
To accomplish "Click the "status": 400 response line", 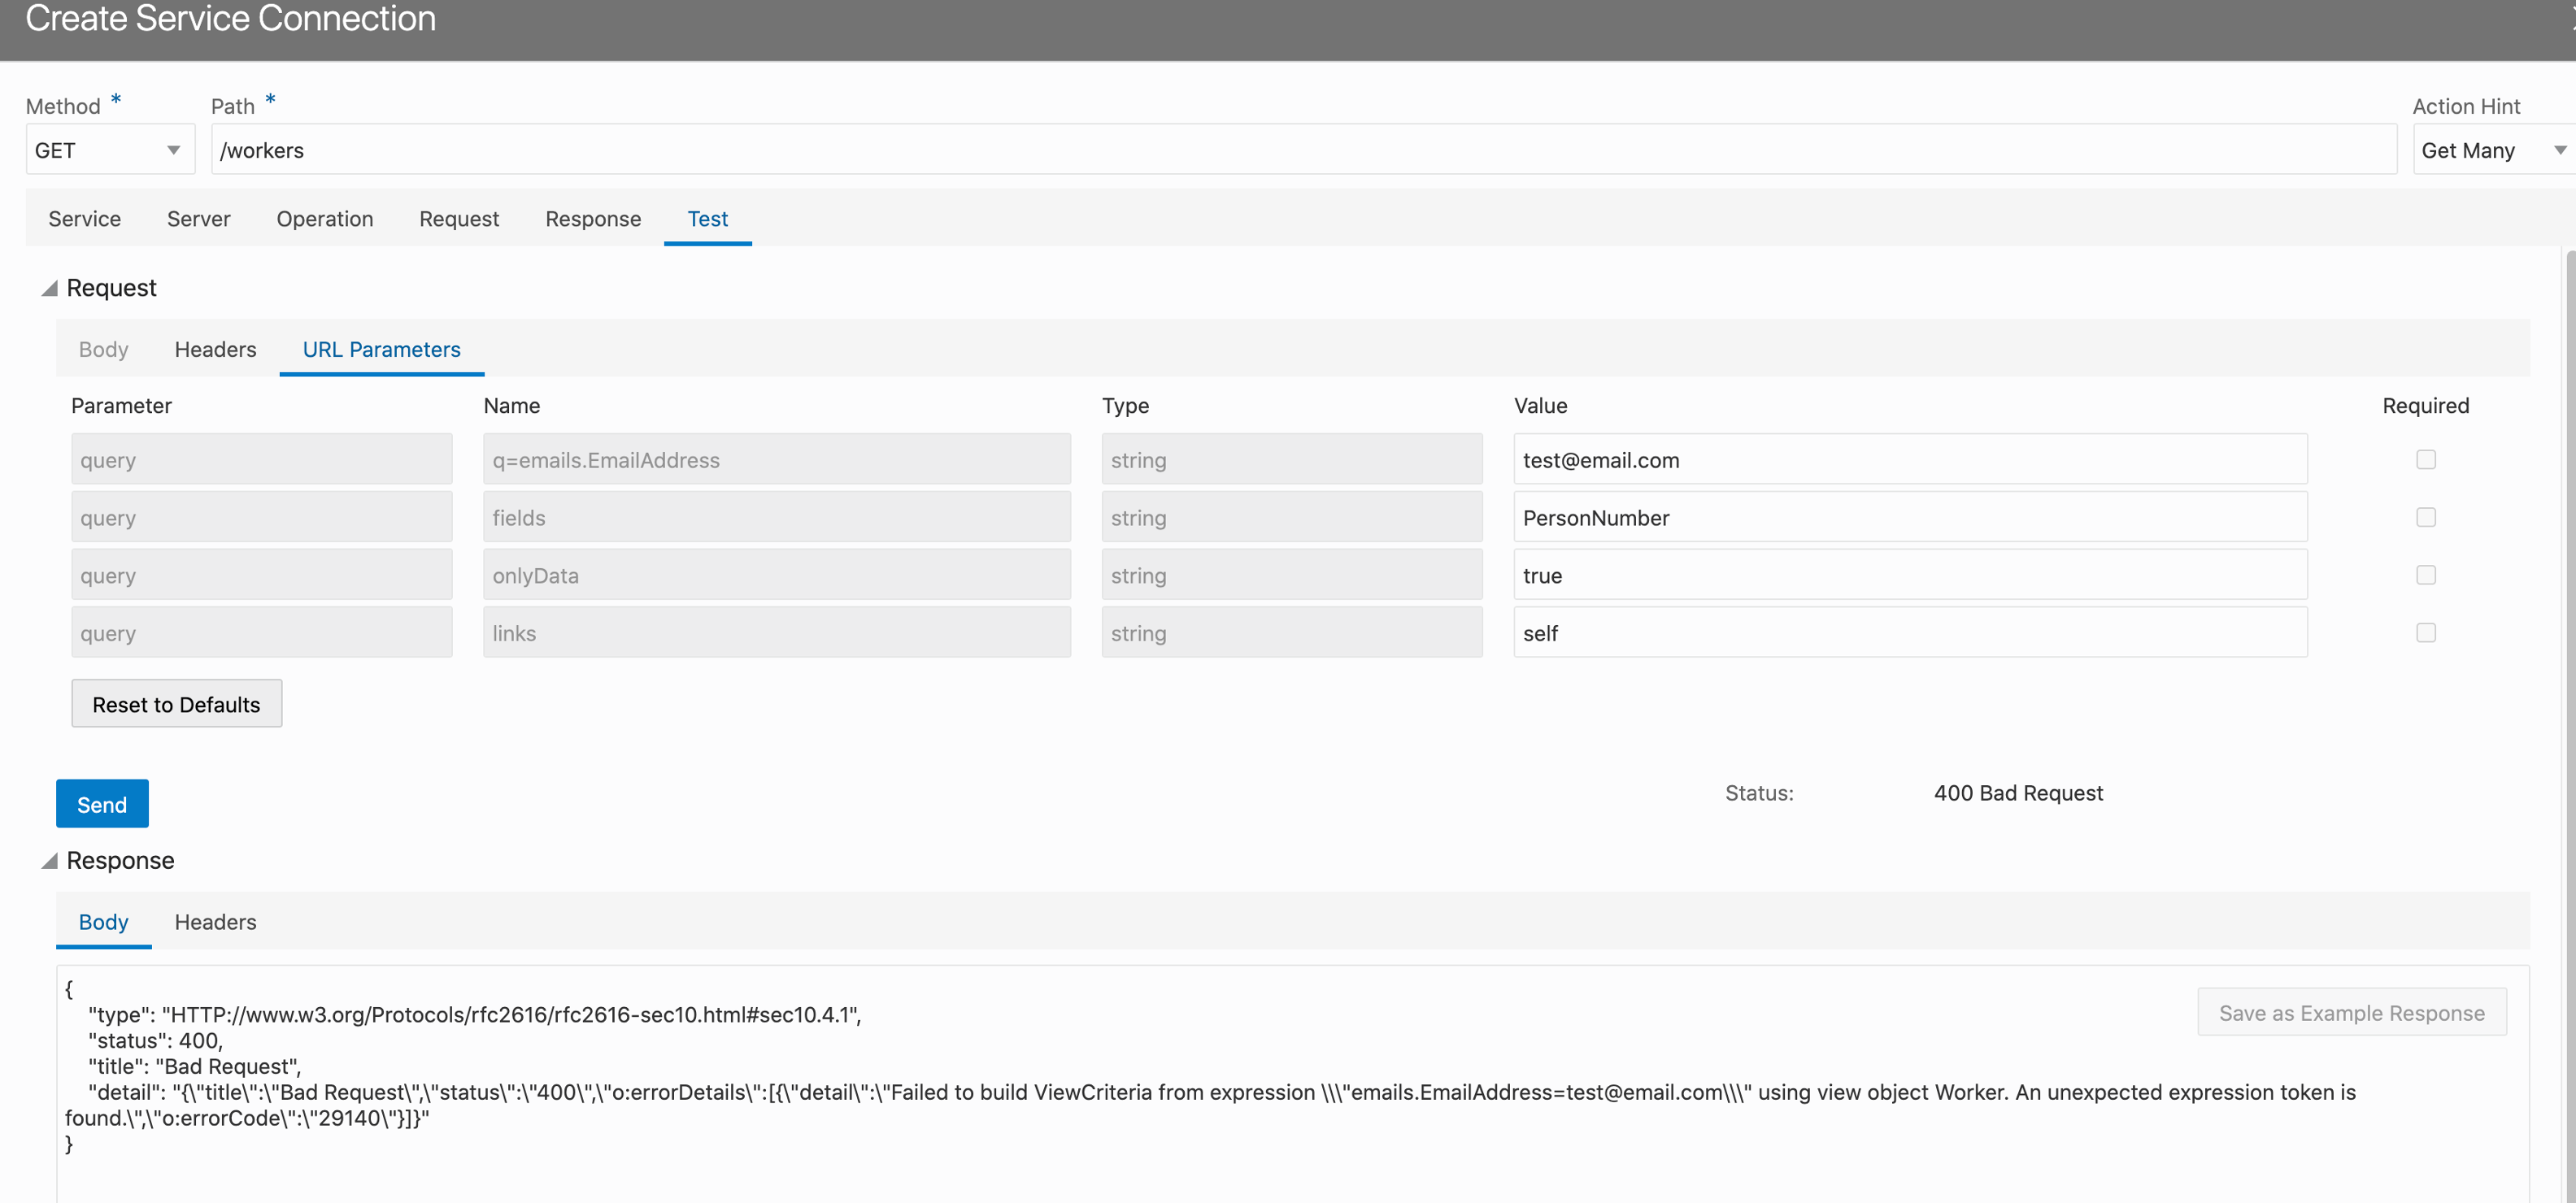I will coord(156,1040).
